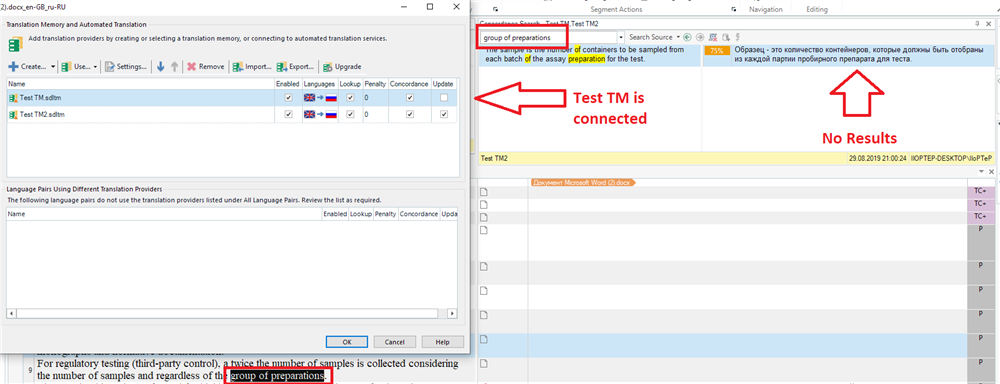Click Languages cell of Test TM2.sdltm row
Image resolution: width=1000 pixels, height=384 pixels.
(320, 114)
